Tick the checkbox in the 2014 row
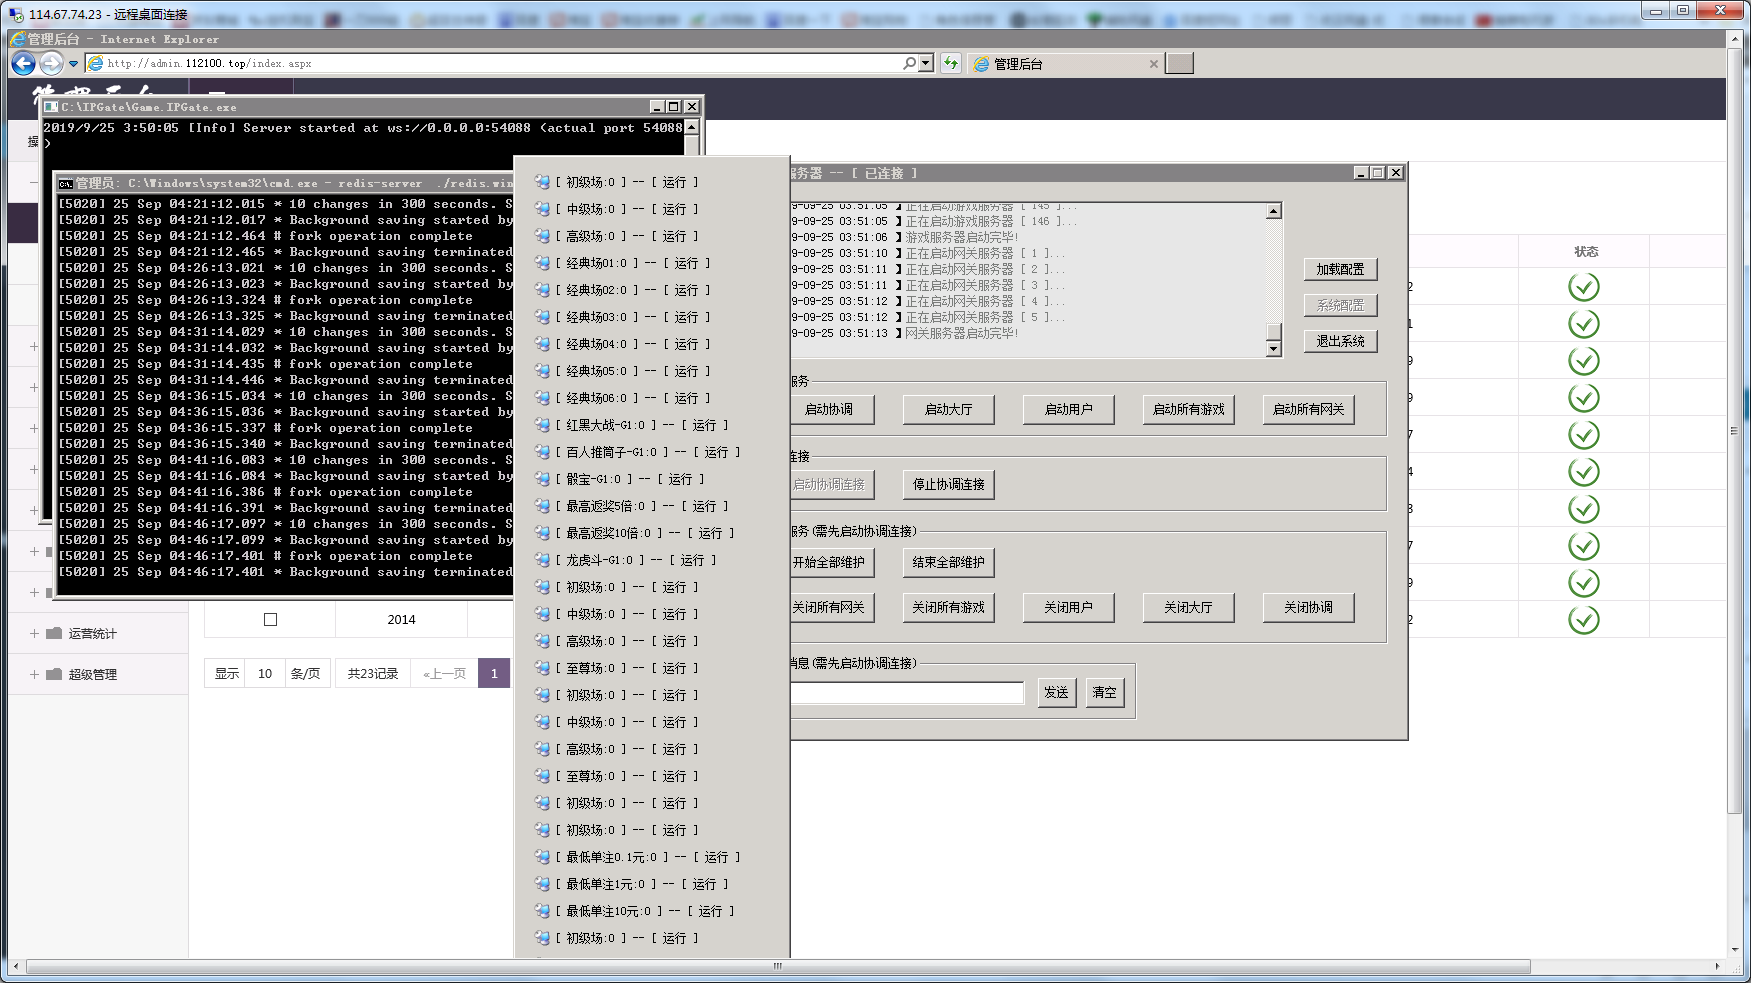This screenshot has height=983, width=1751. [270, 620]
